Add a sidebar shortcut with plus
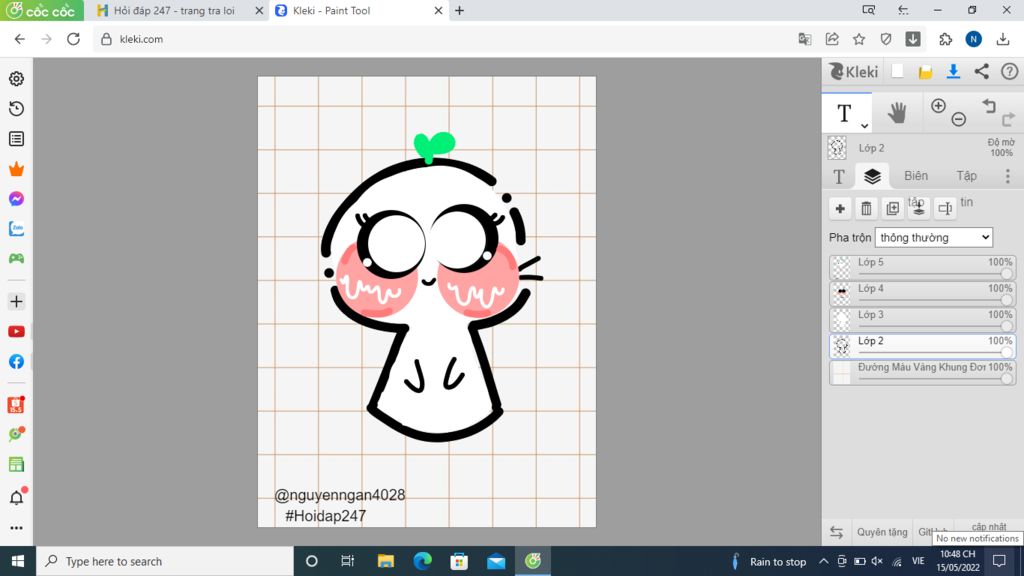The height and width of the screenshot is (576, 1024). tap(16, 302)
